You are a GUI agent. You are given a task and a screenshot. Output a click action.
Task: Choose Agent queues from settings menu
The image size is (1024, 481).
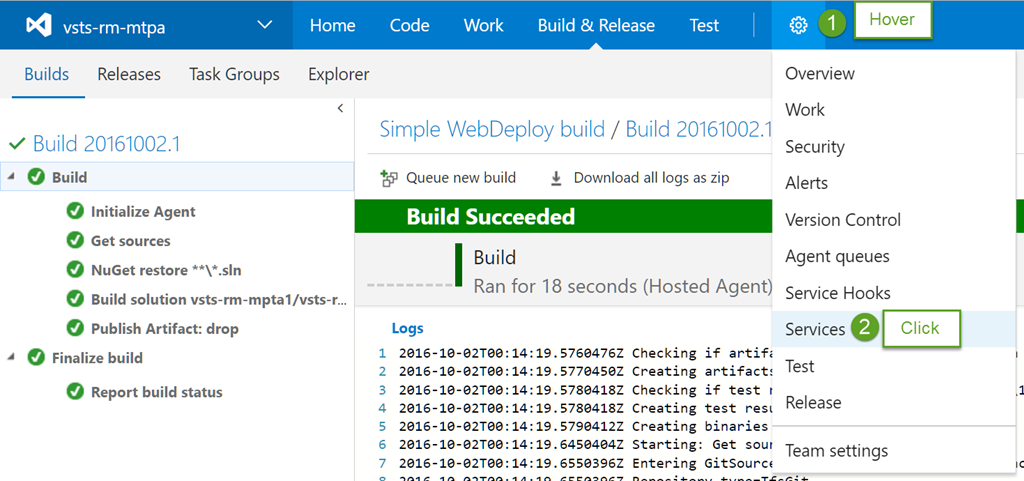[x=837, y=256]
